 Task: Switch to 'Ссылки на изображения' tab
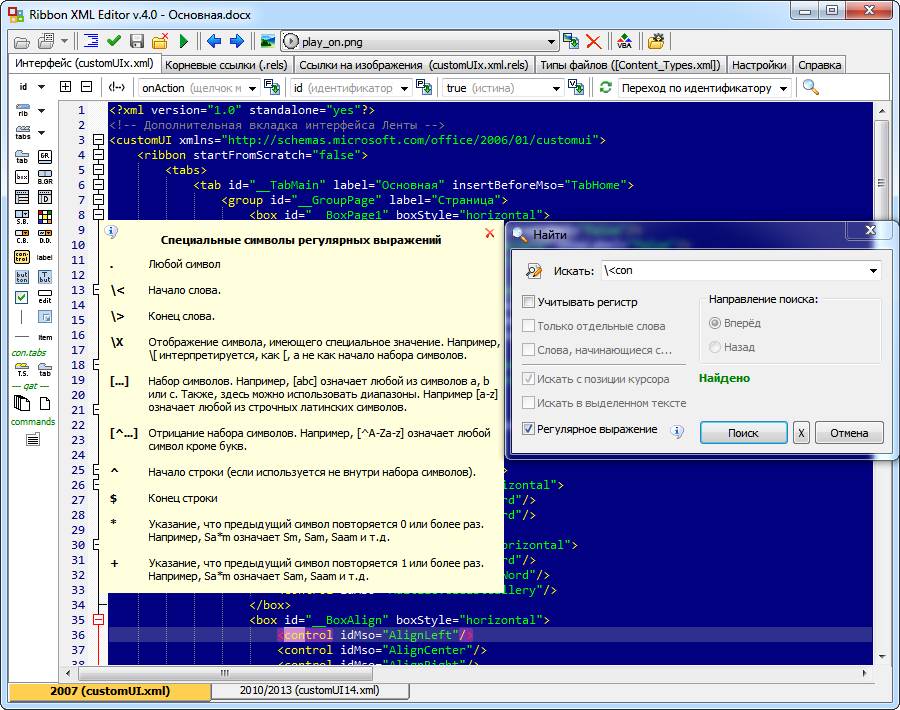(413, 65)
